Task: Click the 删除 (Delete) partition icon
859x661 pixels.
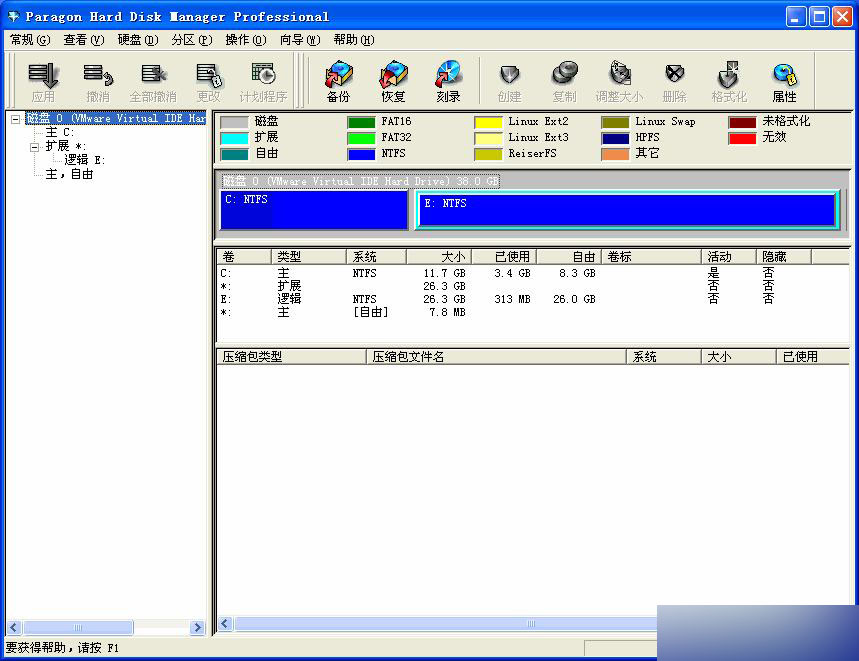Action: coord(674,82)
